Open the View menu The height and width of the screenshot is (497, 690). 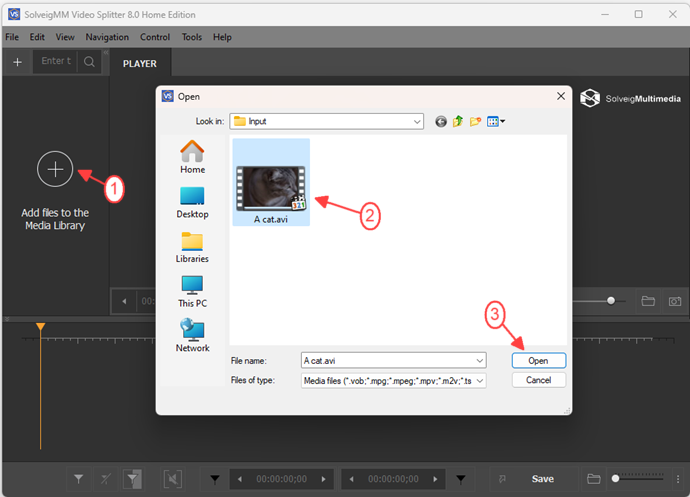click(x=65, y=37)
